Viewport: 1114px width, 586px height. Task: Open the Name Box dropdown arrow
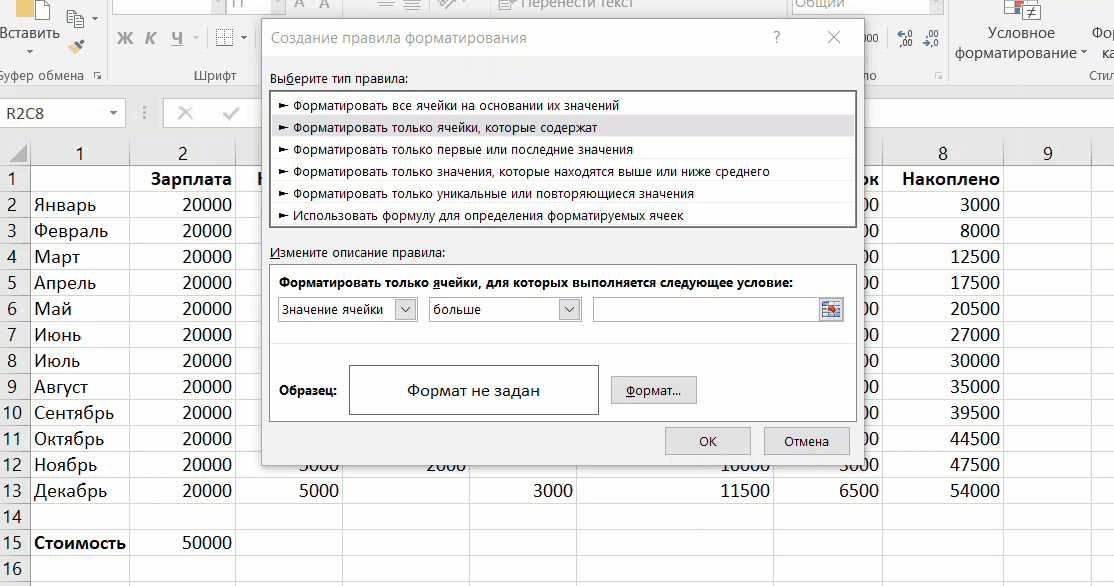tap(113, 113)
